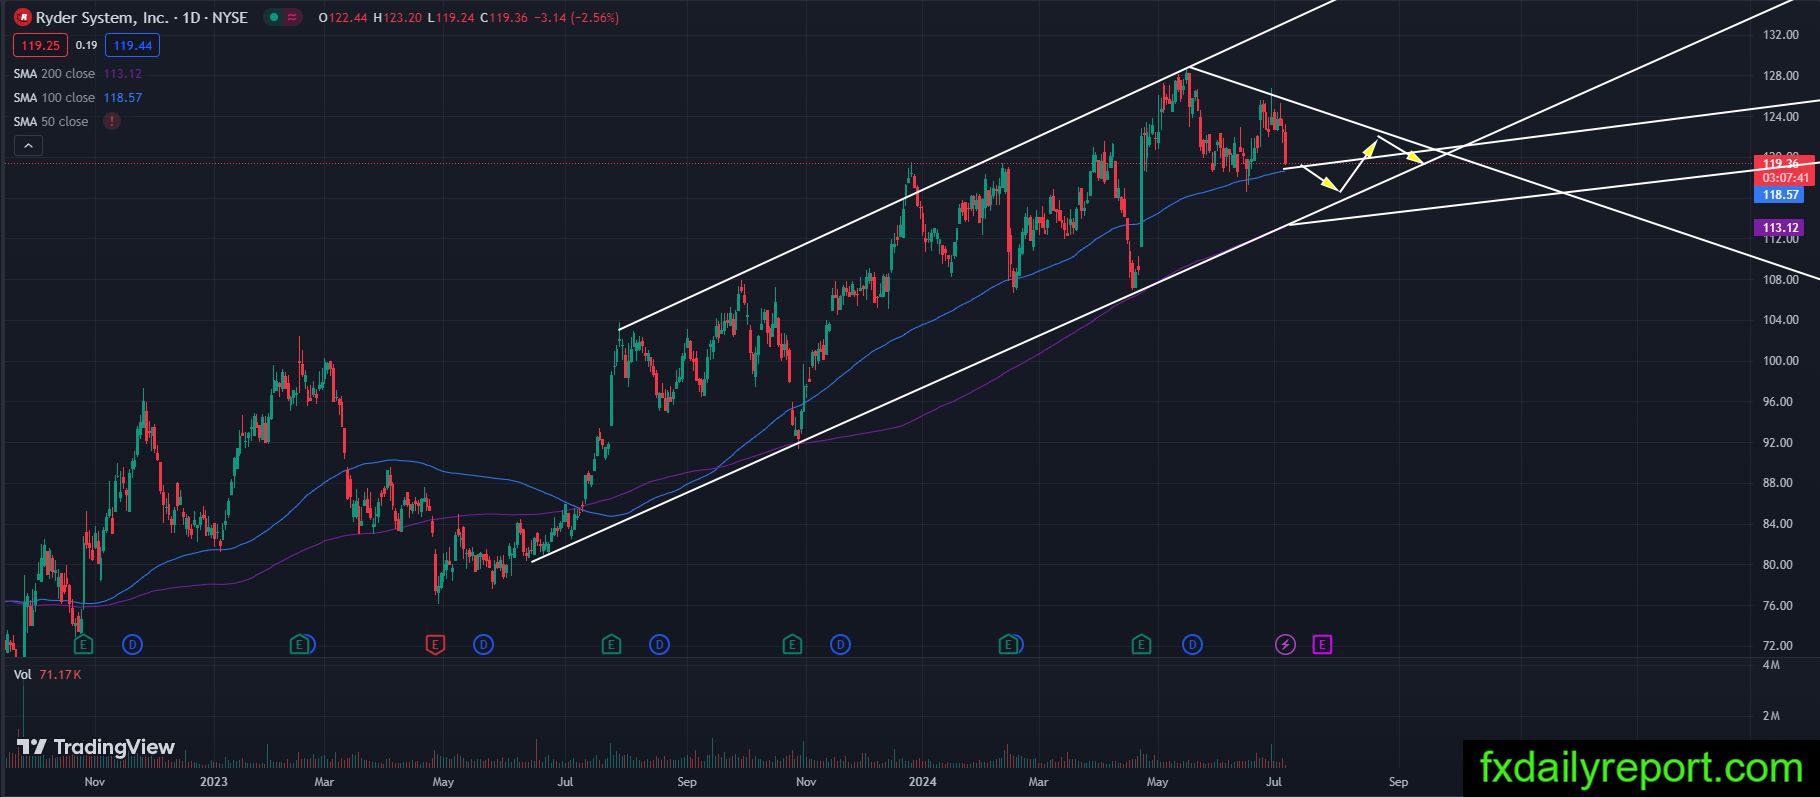Click the blue 119.44 buy price button

click(x=133, y=45)
